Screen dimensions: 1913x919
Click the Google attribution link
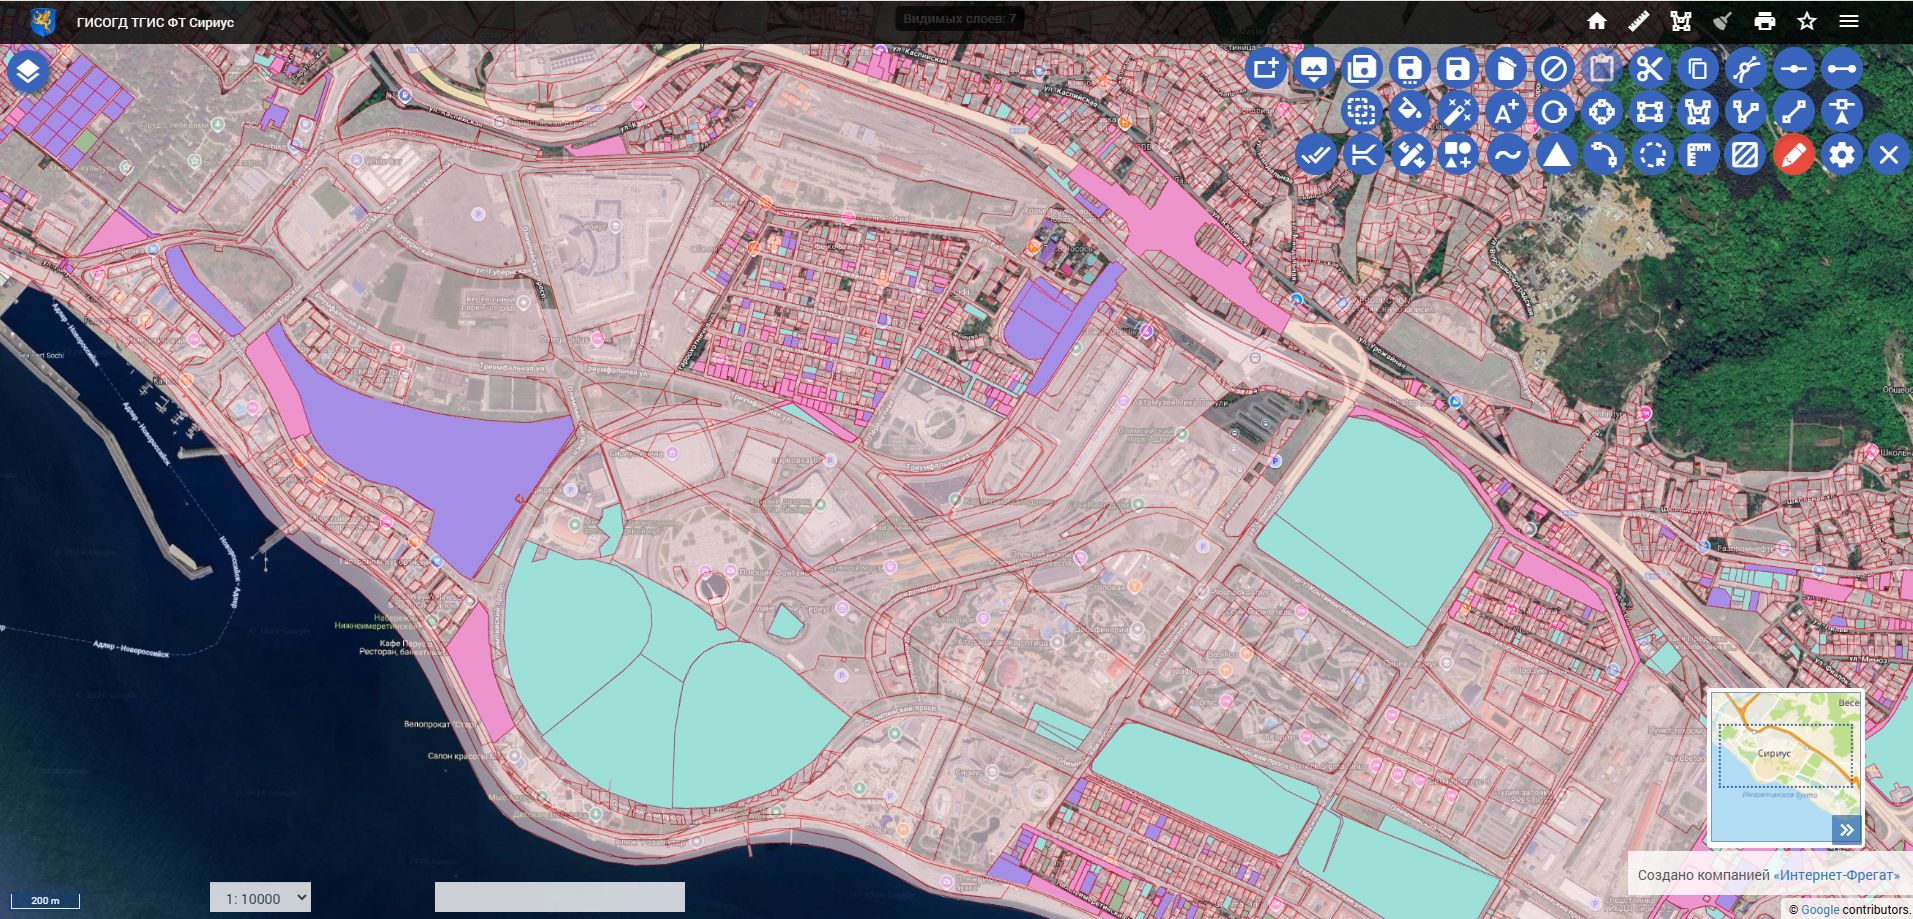(x=1819, y=910)
